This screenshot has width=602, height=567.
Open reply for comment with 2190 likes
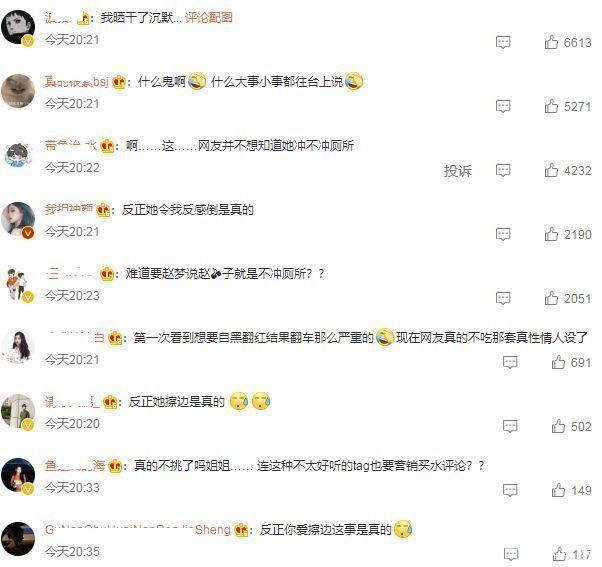click(x=503, y=234)
